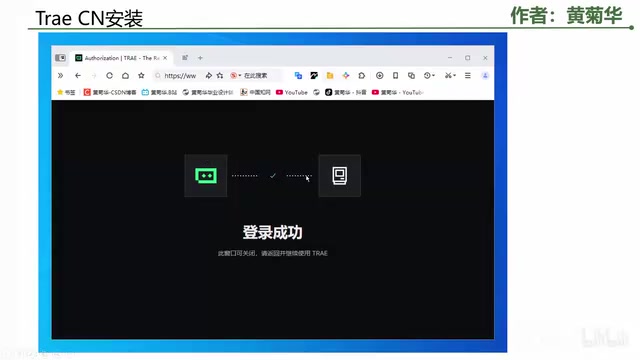Open the history clock dropdown
The width and height of the screenshot is (640, 360).
coord(429,76)
